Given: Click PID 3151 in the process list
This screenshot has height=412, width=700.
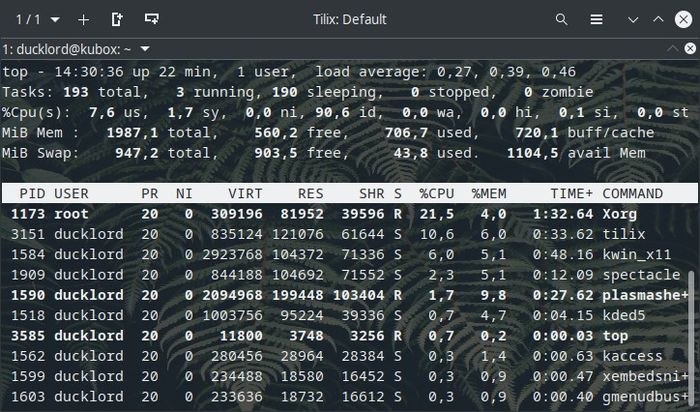Looking at the screenshot, I should (28, 234).
